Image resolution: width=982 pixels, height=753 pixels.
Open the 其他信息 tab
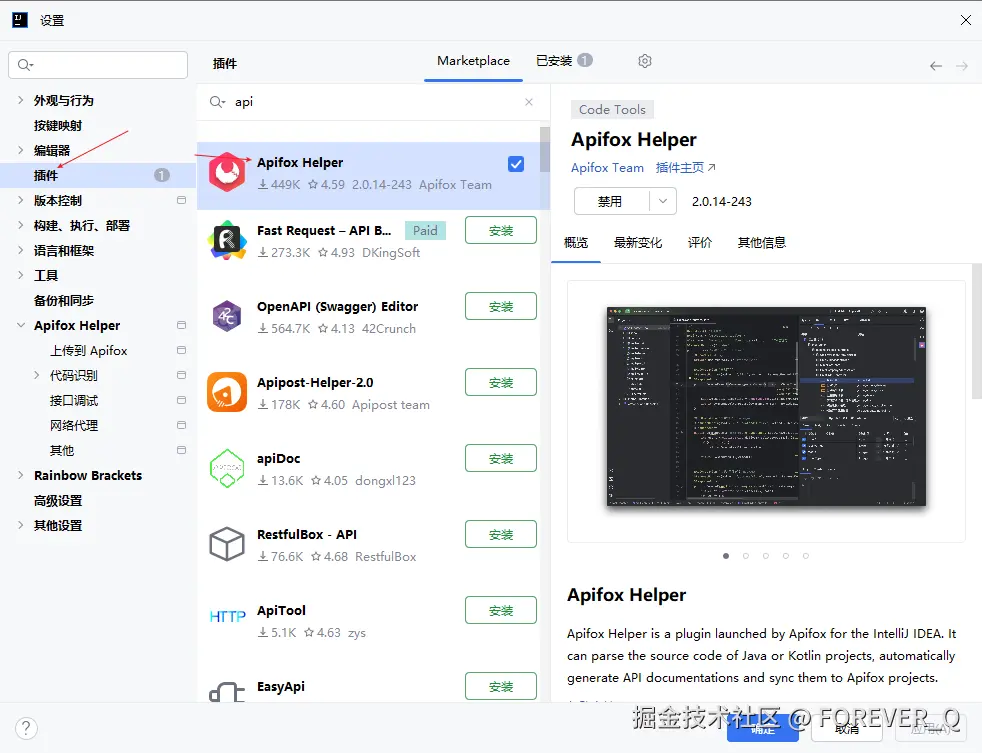(x=762, y=242)
